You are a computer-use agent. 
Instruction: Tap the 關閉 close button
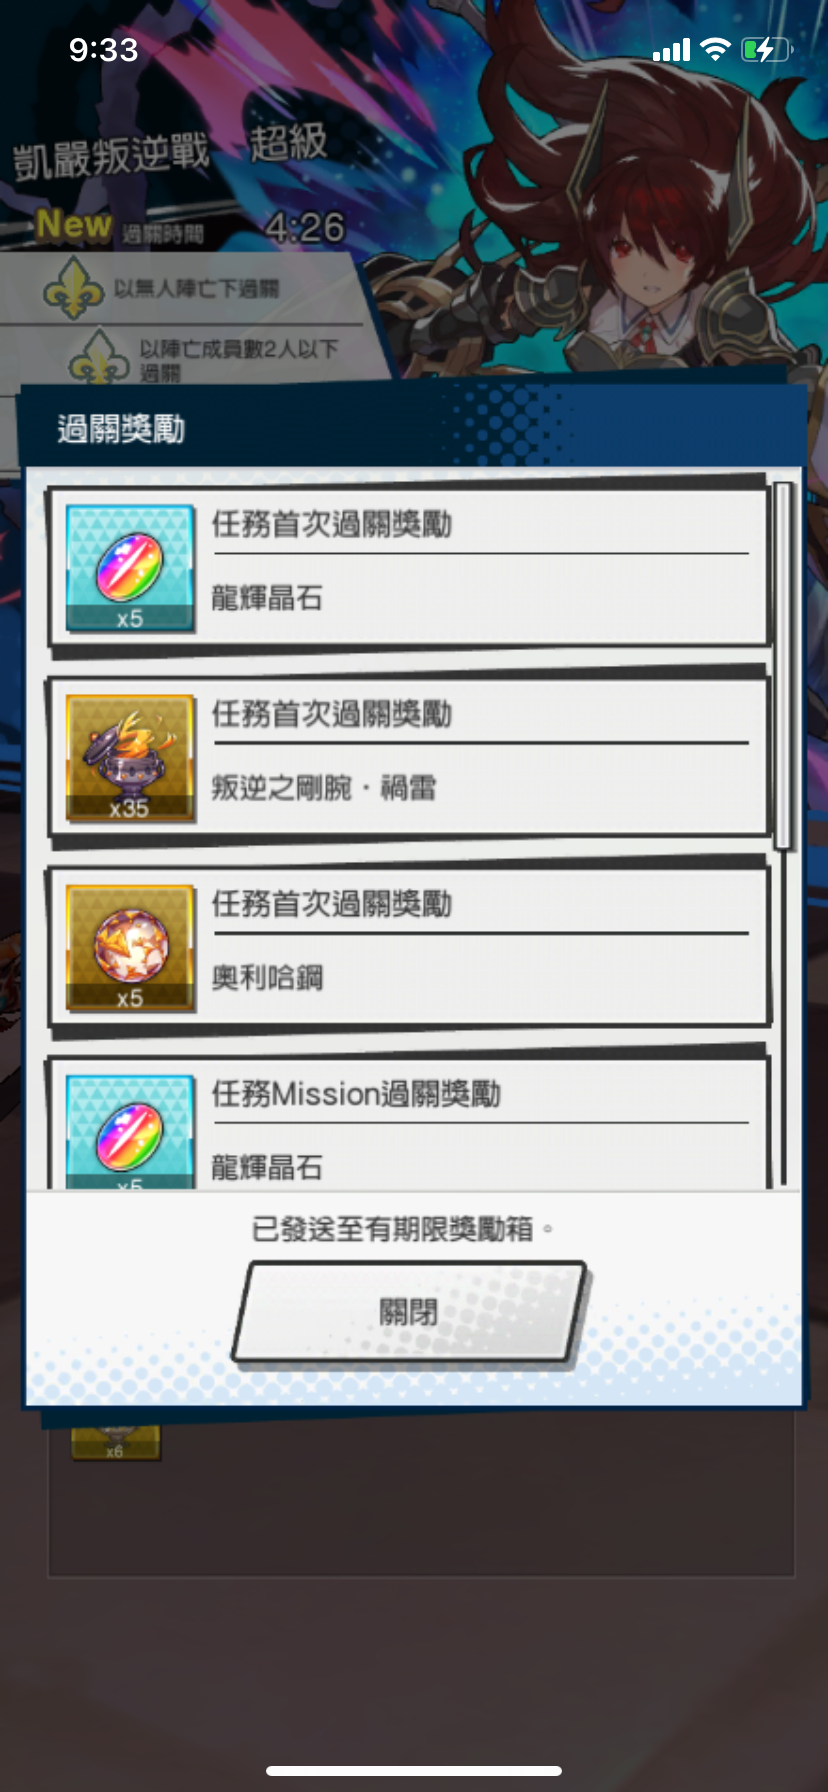coord(409,1311)
